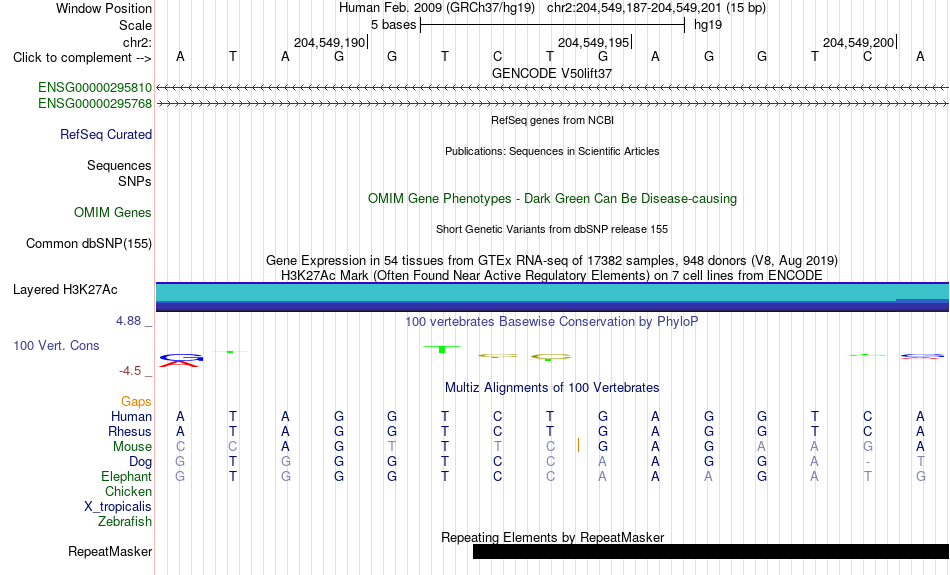Image resolution: width=950 pixels, height=575 pixels.
Task: Select the Elephant species label
Action: tap(126, 477)
